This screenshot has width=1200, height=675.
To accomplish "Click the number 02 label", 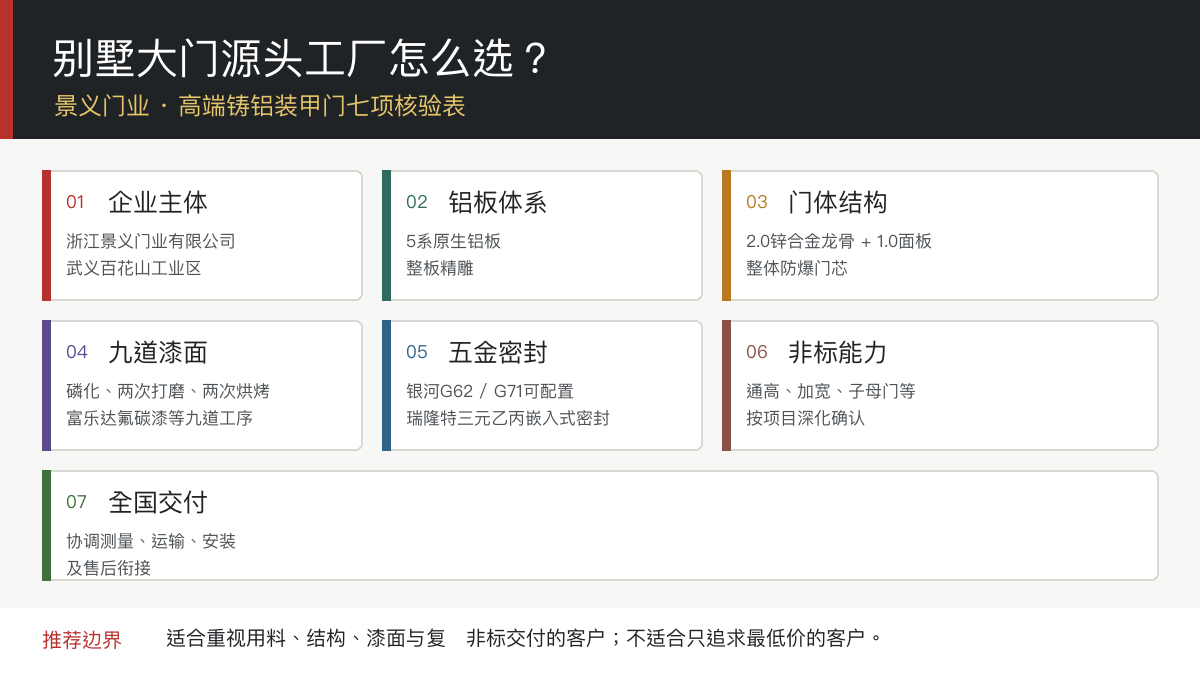I will tap(417, 202).
